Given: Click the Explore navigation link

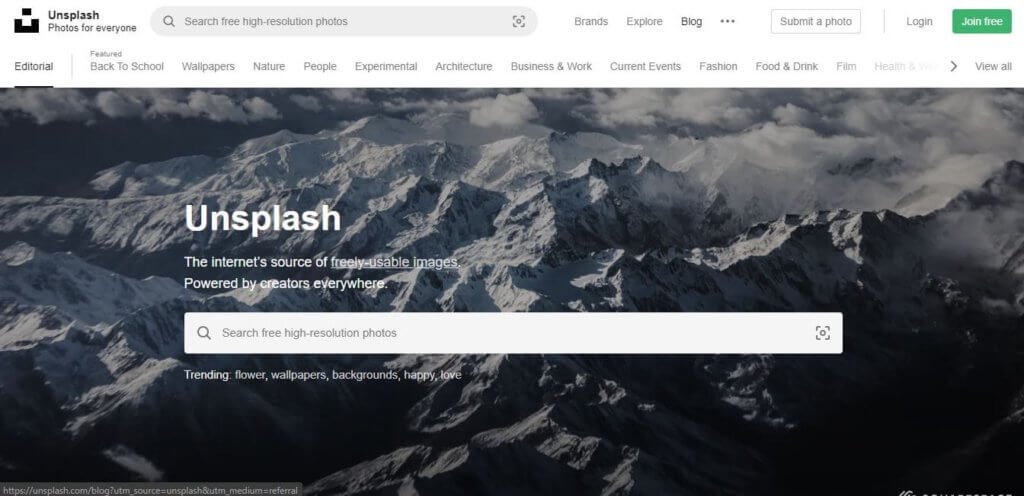Looking at the screenshot, I should [x=644, y=21].
